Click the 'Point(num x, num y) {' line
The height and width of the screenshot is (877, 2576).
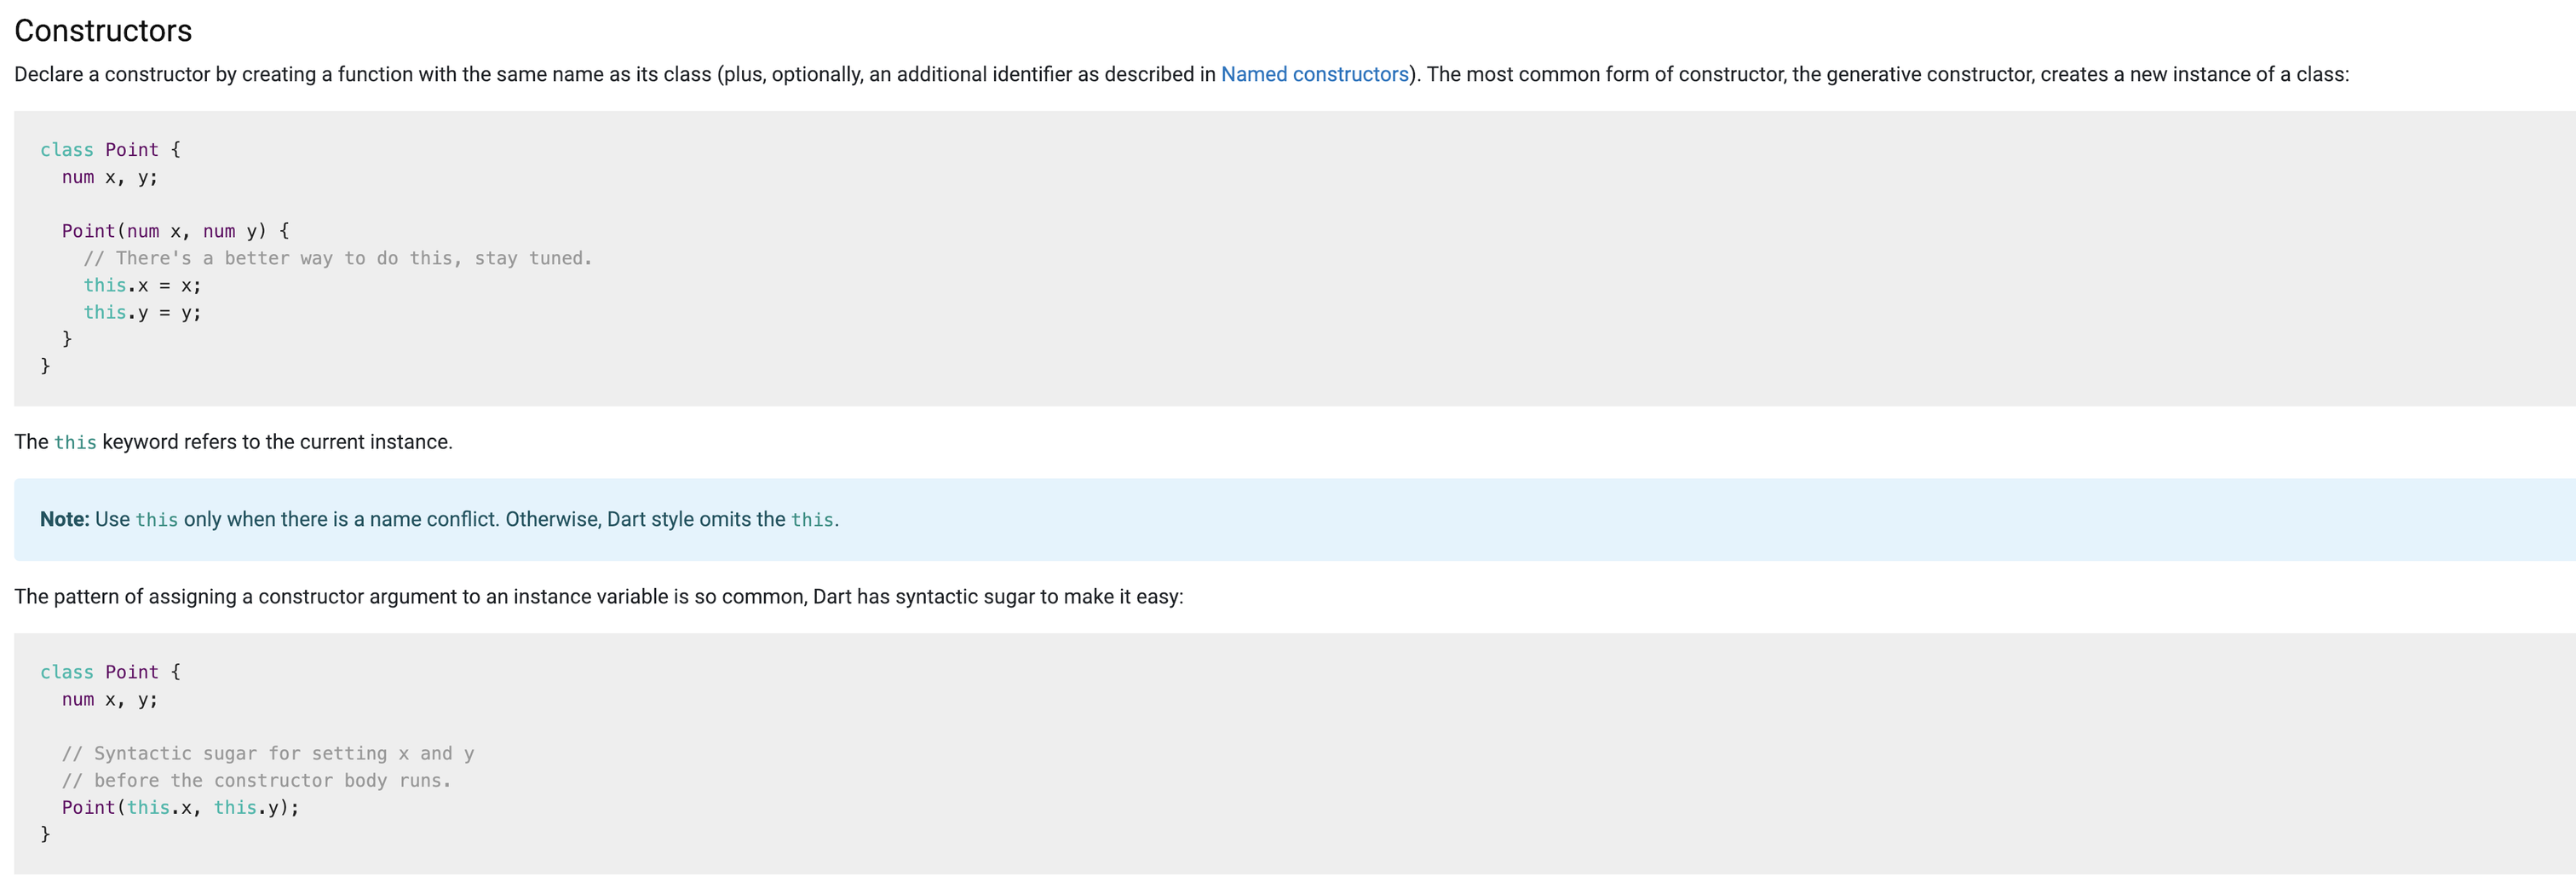pos(175,231)
